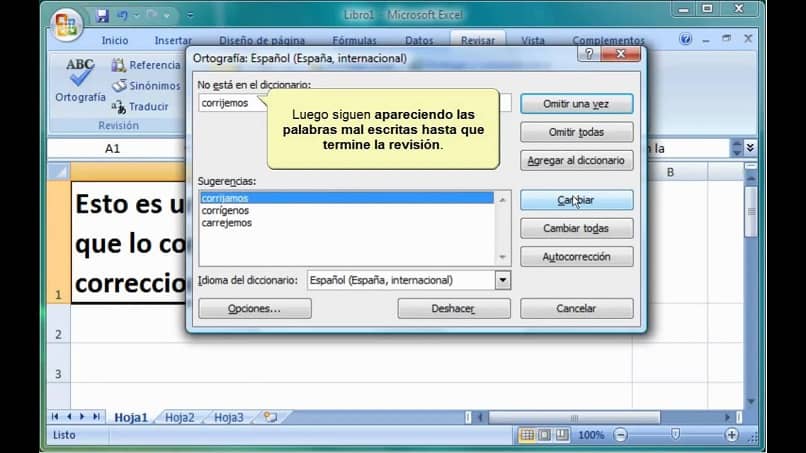Switch to Page Layout view
The height and width of the screenshot is (453, 806).
544,435
